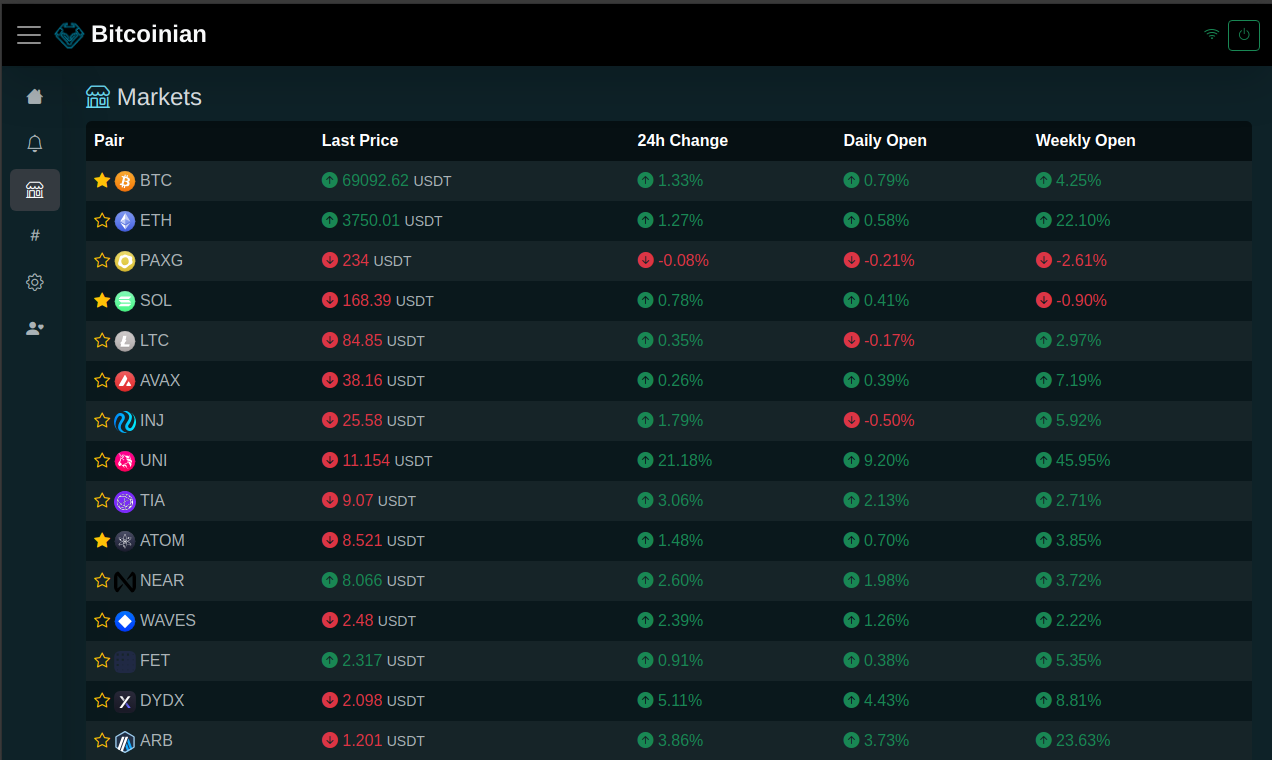The height and width of the screenshot is (760, 1272).
Task: Sort by Last Price column header
Action: point(360,141)
